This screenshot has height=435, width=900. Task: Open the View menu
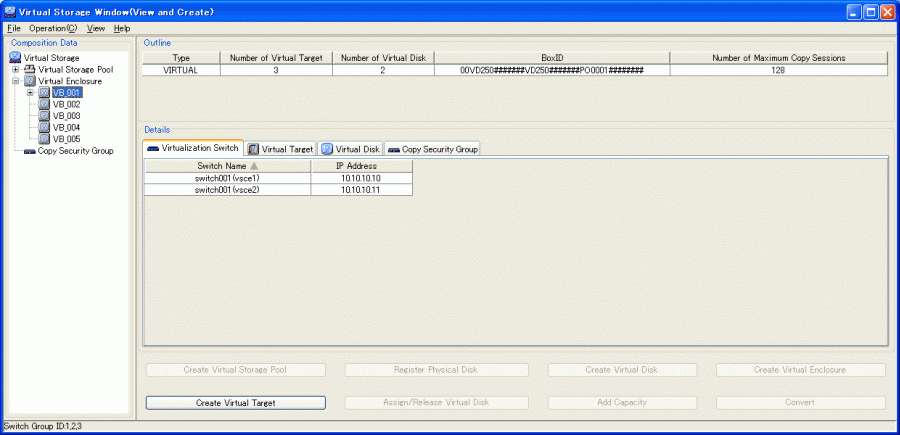(x=96, y=28)
